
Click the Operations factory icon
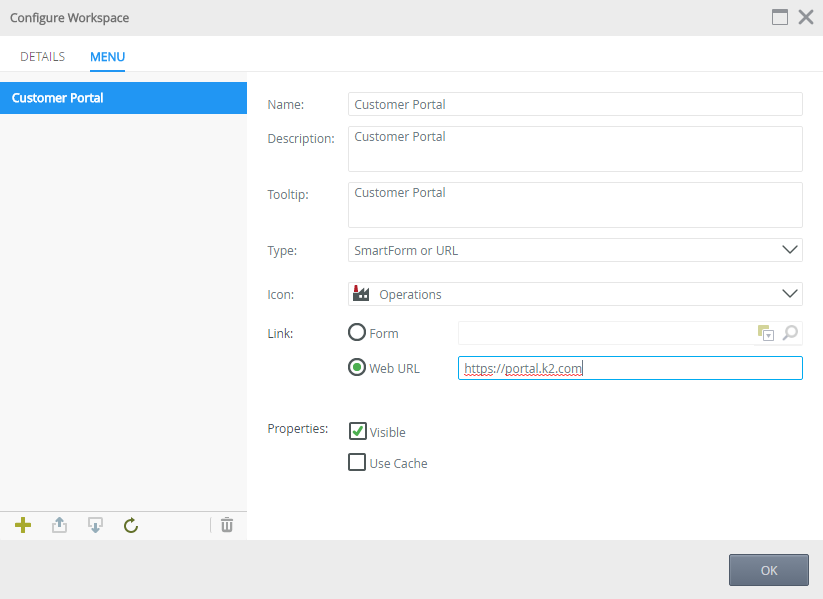coord(362,294)
